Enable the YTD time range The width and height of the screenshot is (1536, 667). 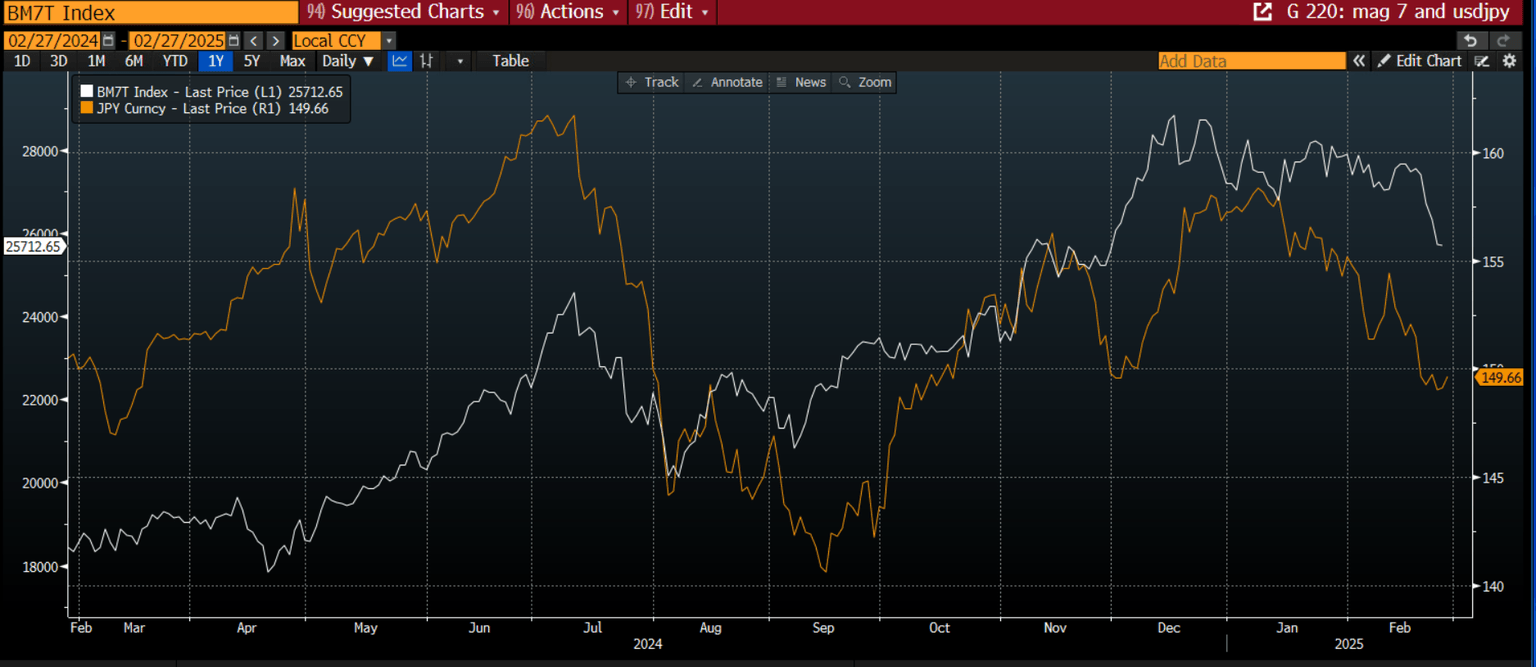(174, 61)
